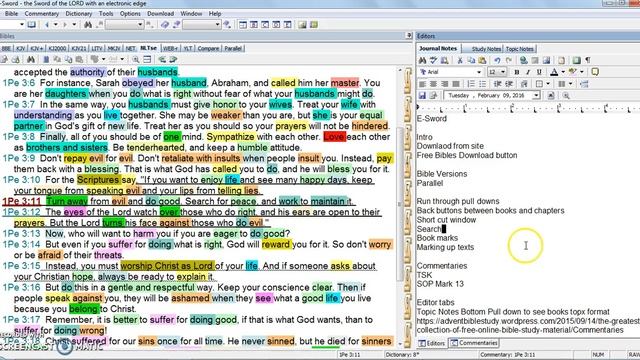Open the Bible menu

tap(11, 13)
